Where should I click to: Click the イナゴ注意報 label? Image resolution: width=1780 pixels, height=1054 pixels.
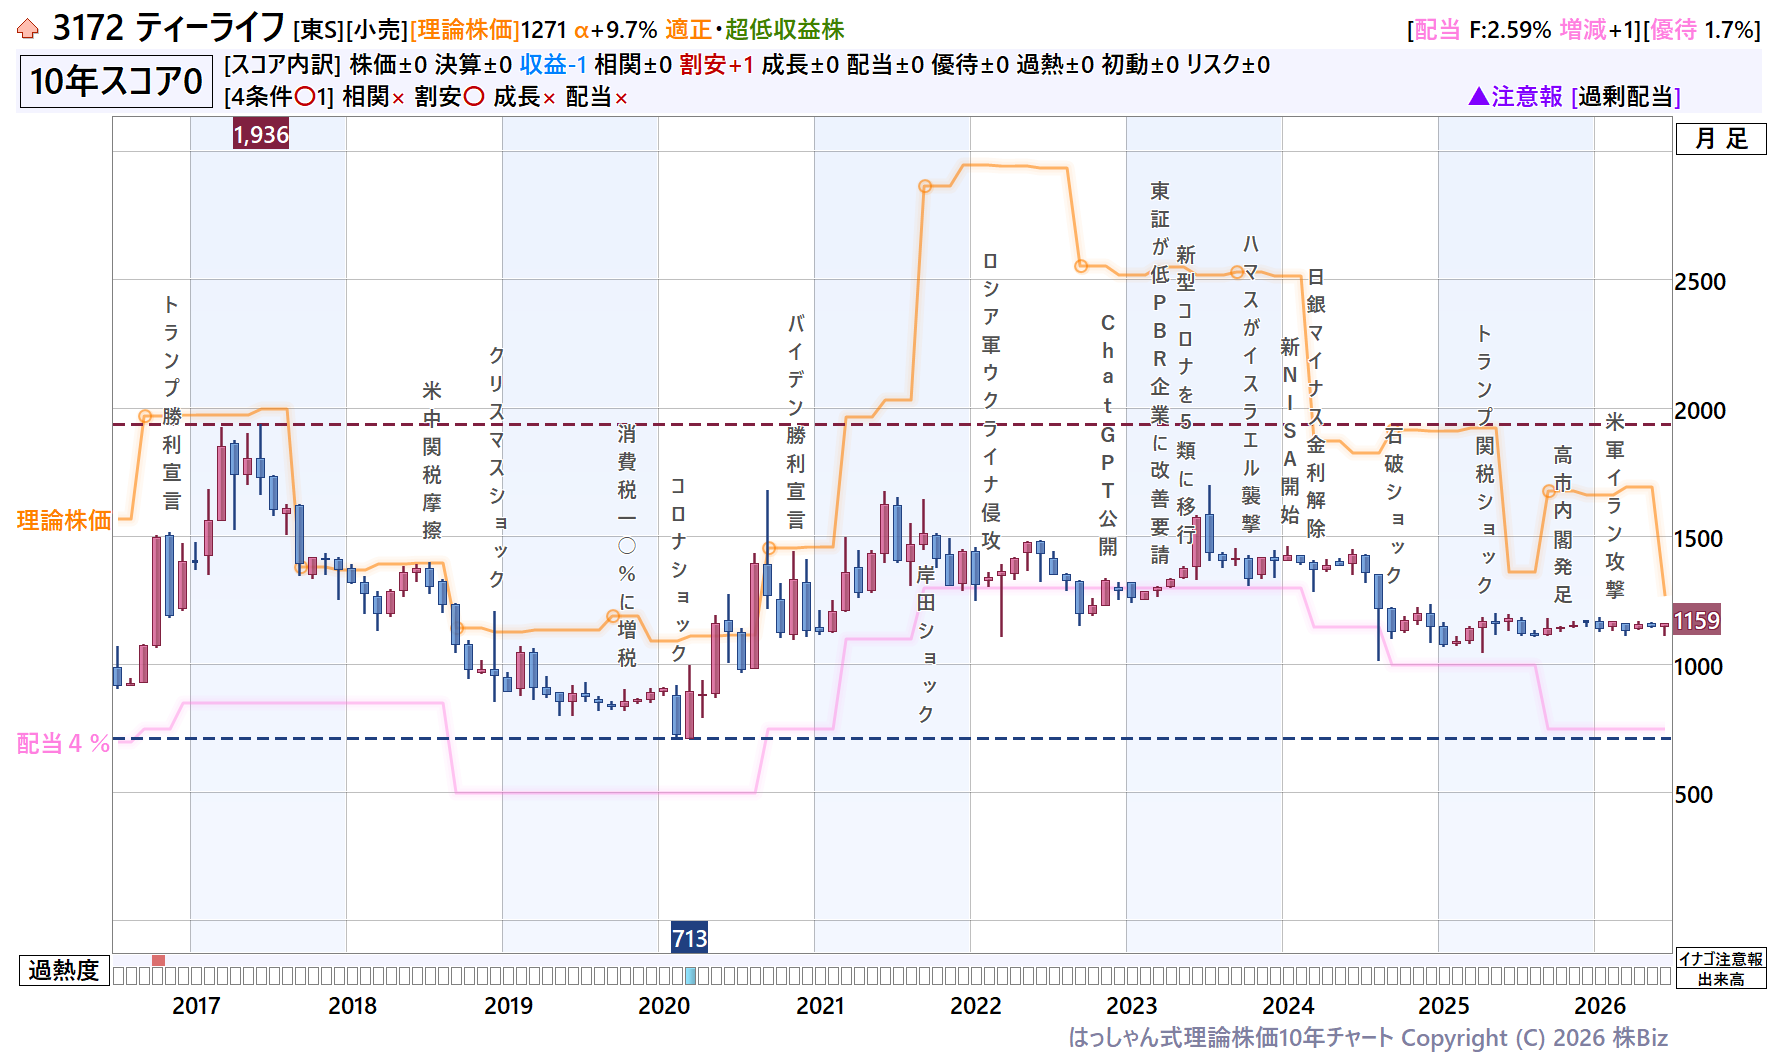click(1721, 959)
